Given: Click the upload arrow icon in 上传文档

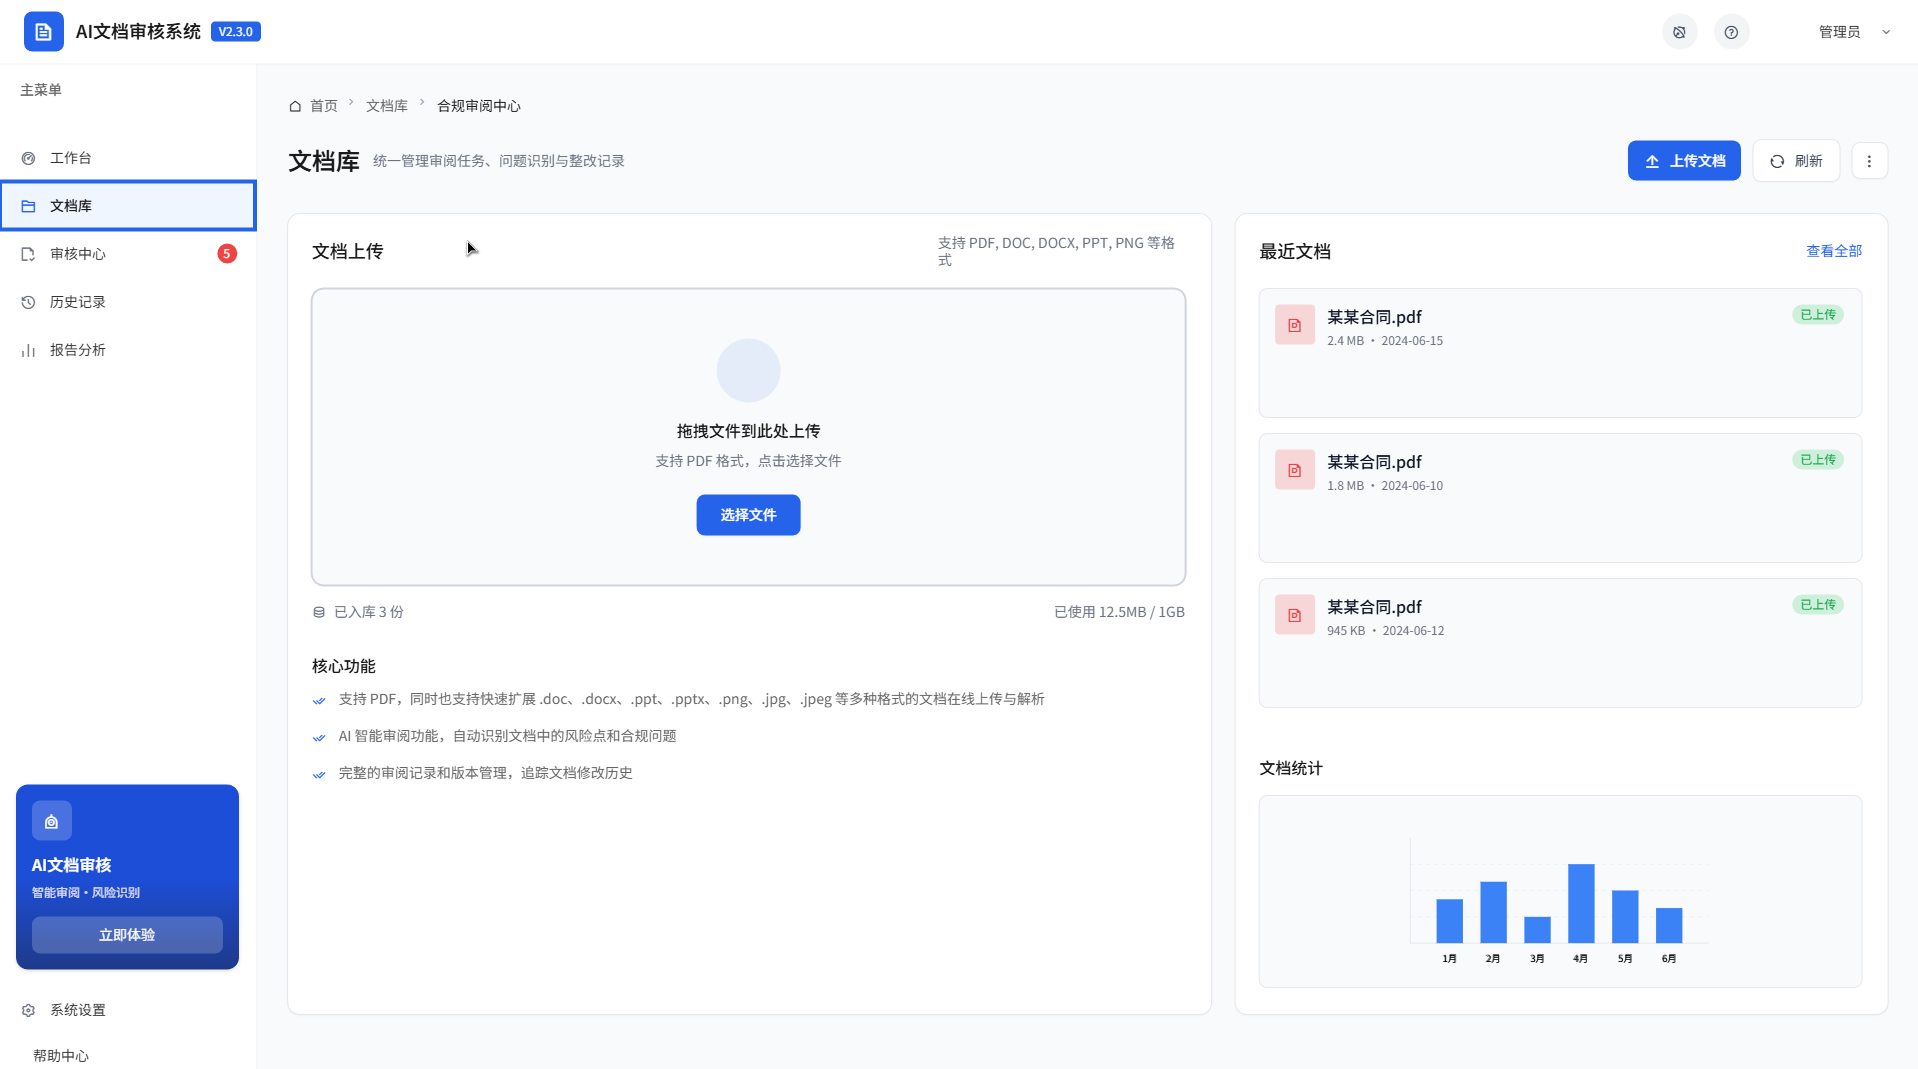Looking at the screenshot, I should click(x=1652, y=161).
